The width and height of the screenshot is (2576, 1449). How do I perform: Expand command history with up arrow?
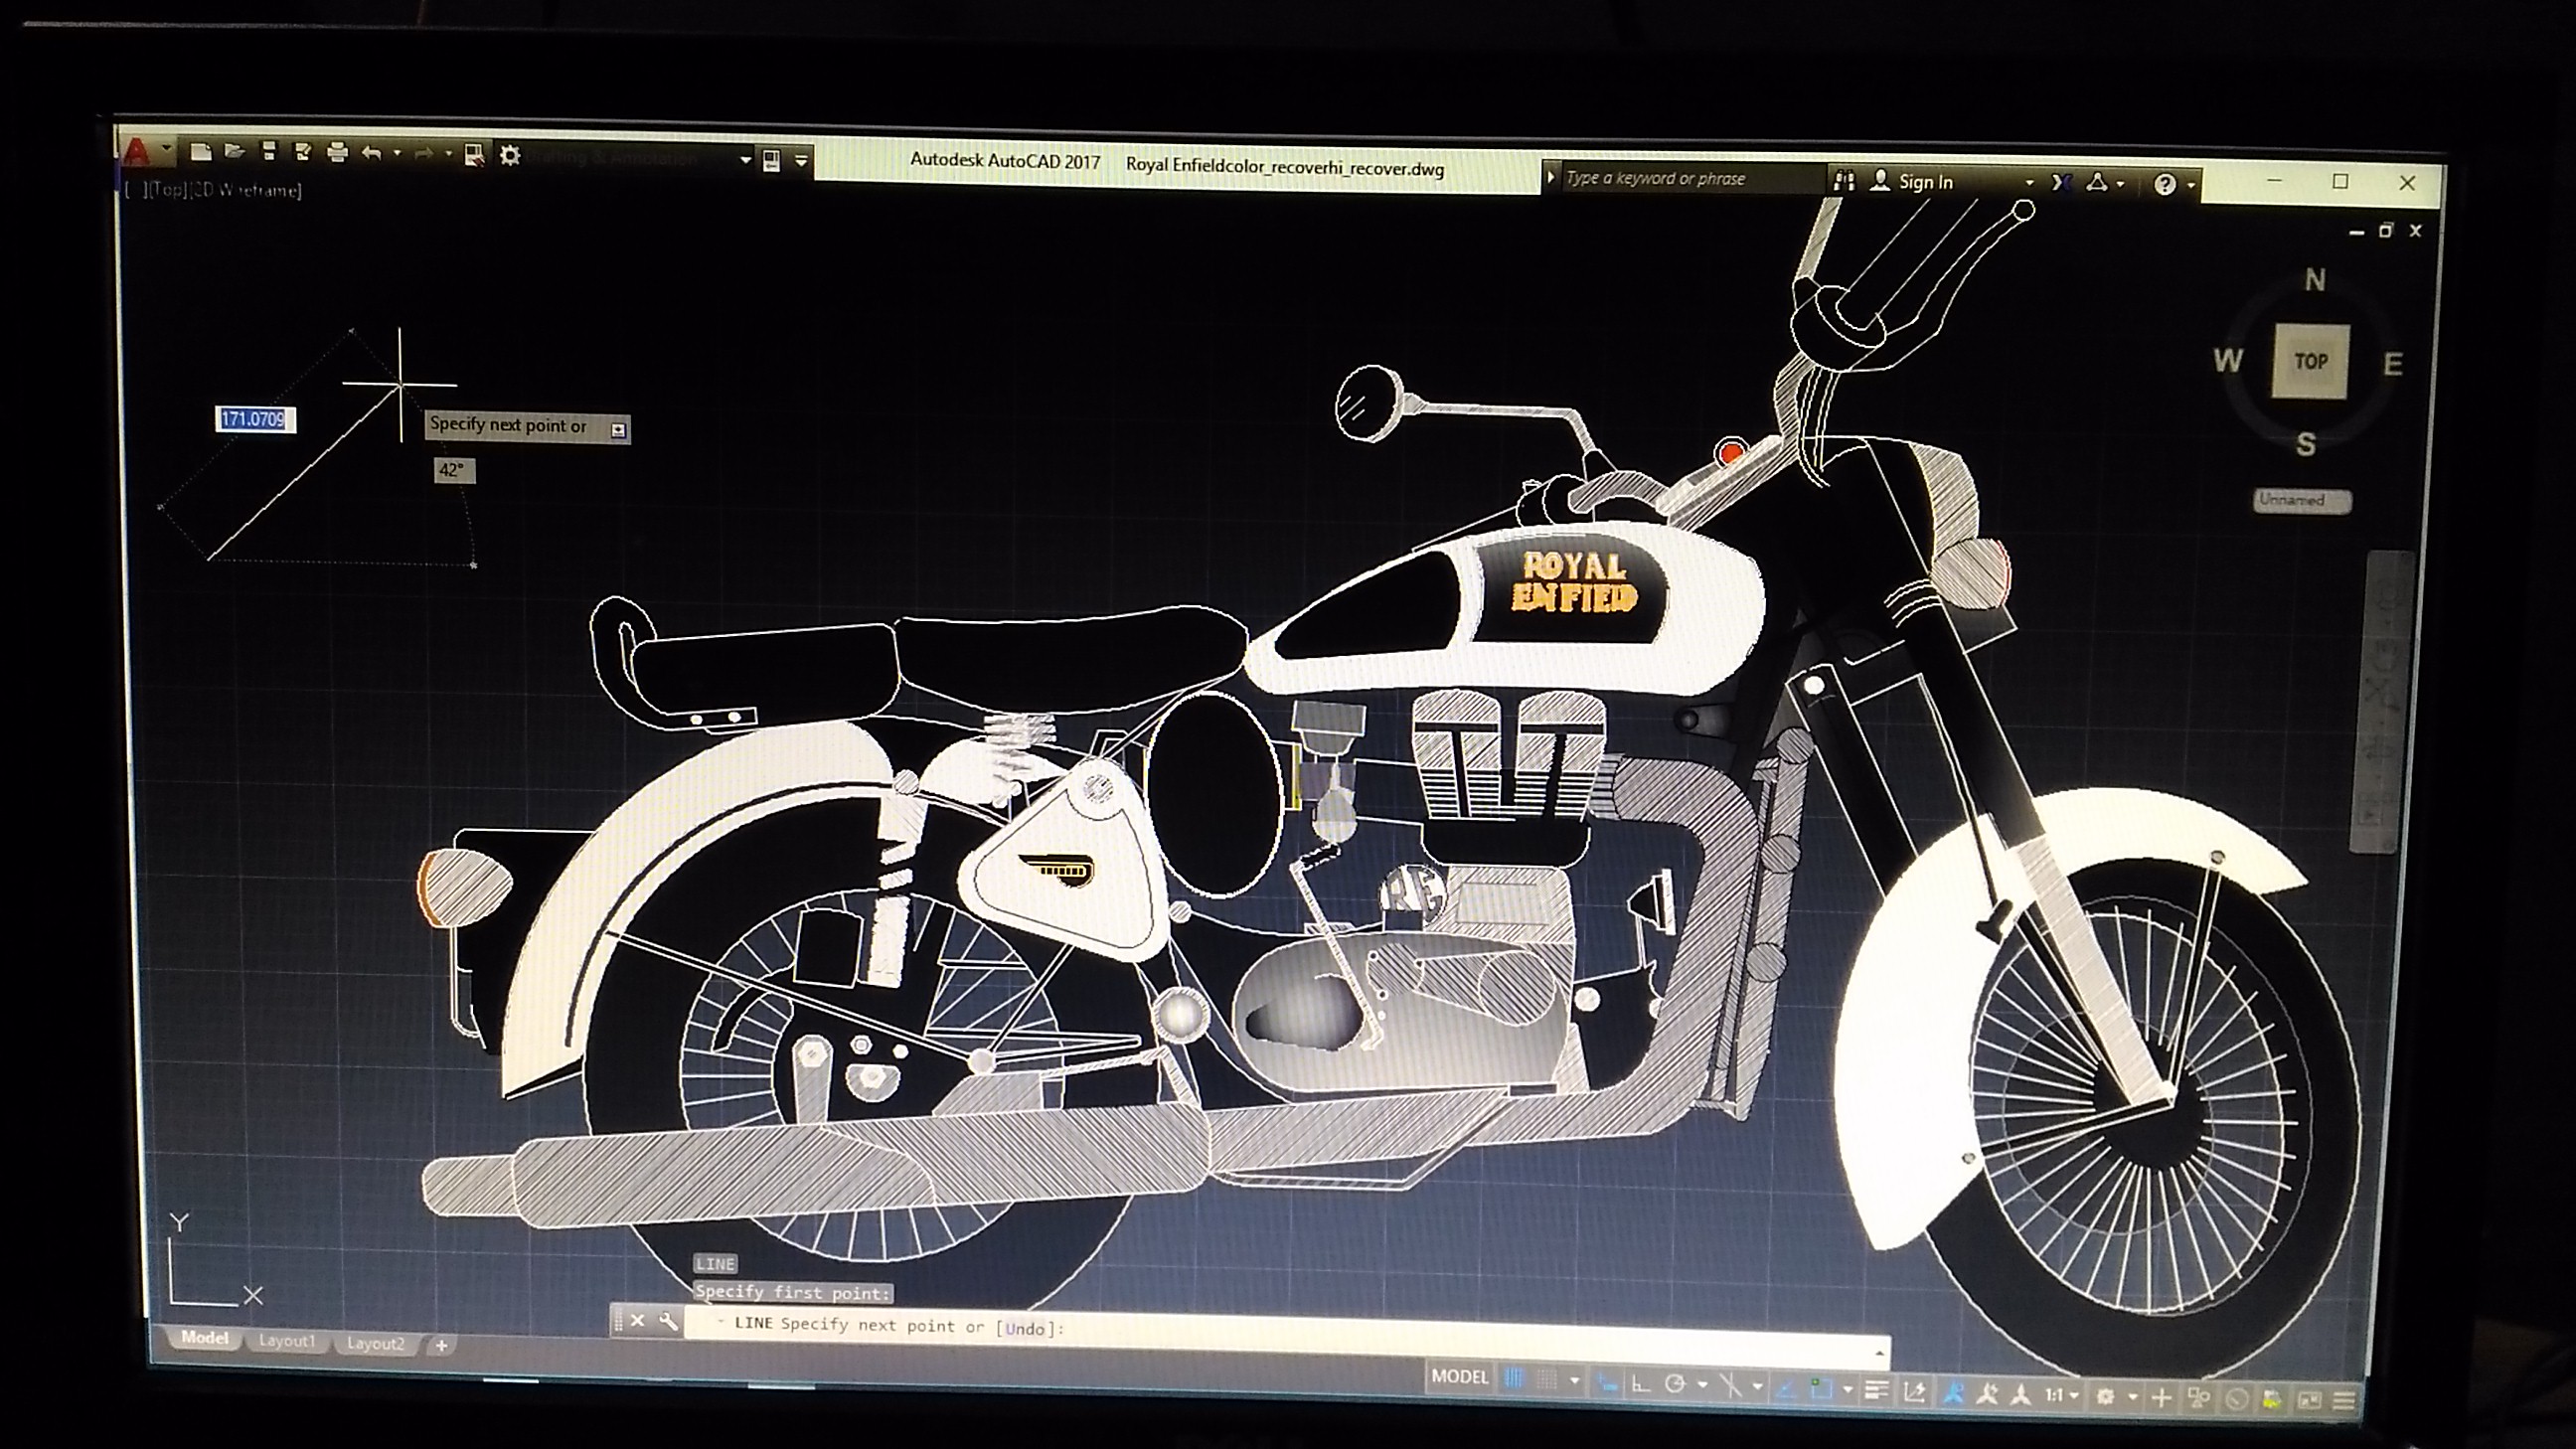pos(1880,1353)
